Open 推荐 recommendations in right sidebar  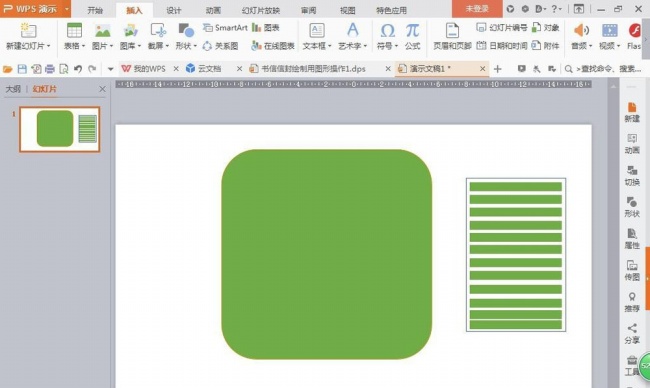632,302
